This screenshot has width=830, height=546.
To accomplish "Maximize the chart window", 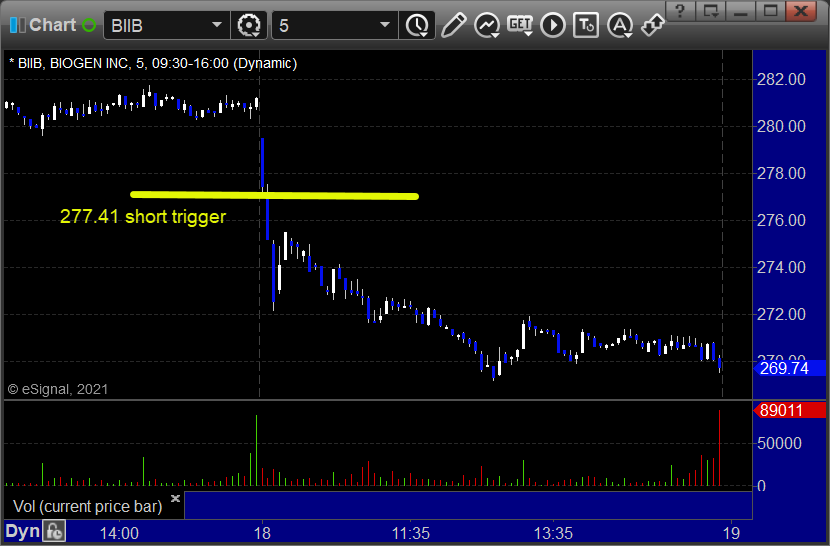I will 770,11.
